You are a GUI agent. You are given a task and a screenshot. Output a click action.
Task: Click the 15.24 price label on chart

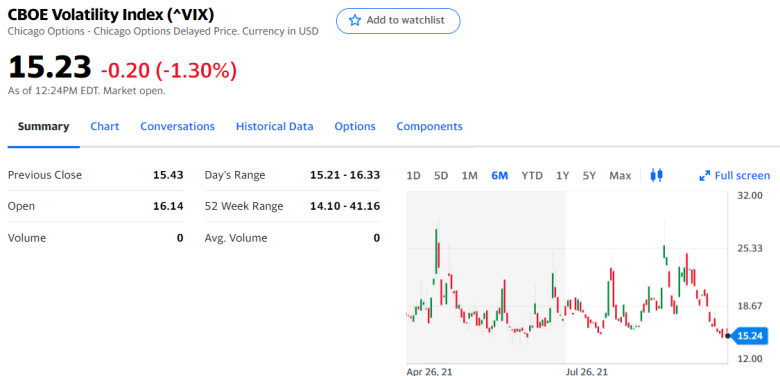752,336
